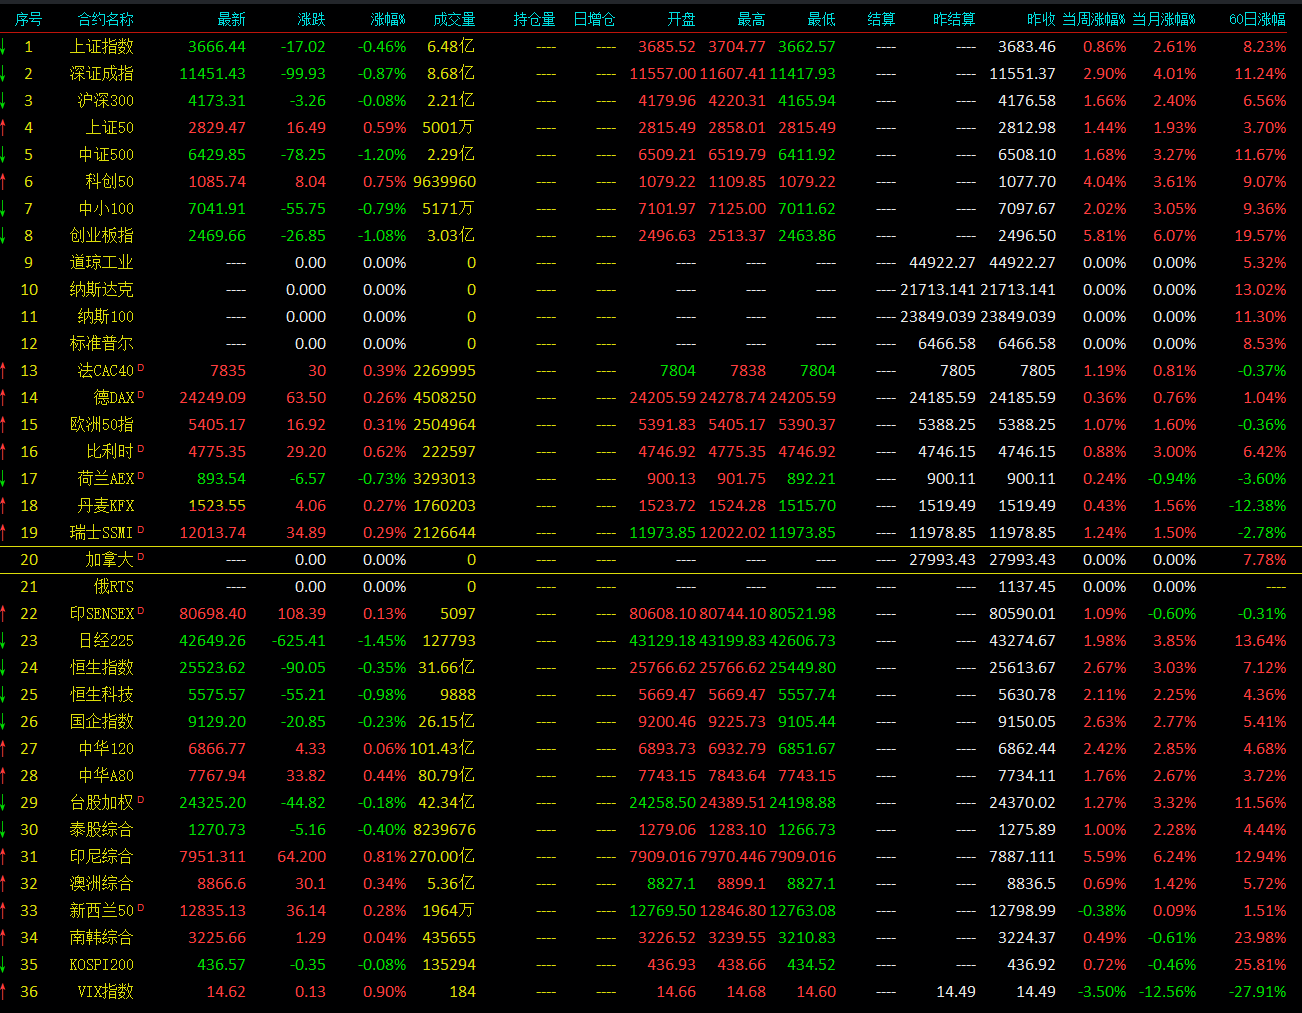The height and width of the screenshot is (1013, 1302).
Task: Click the red up arrow on row 4
Action: click(x=3, y=128)
